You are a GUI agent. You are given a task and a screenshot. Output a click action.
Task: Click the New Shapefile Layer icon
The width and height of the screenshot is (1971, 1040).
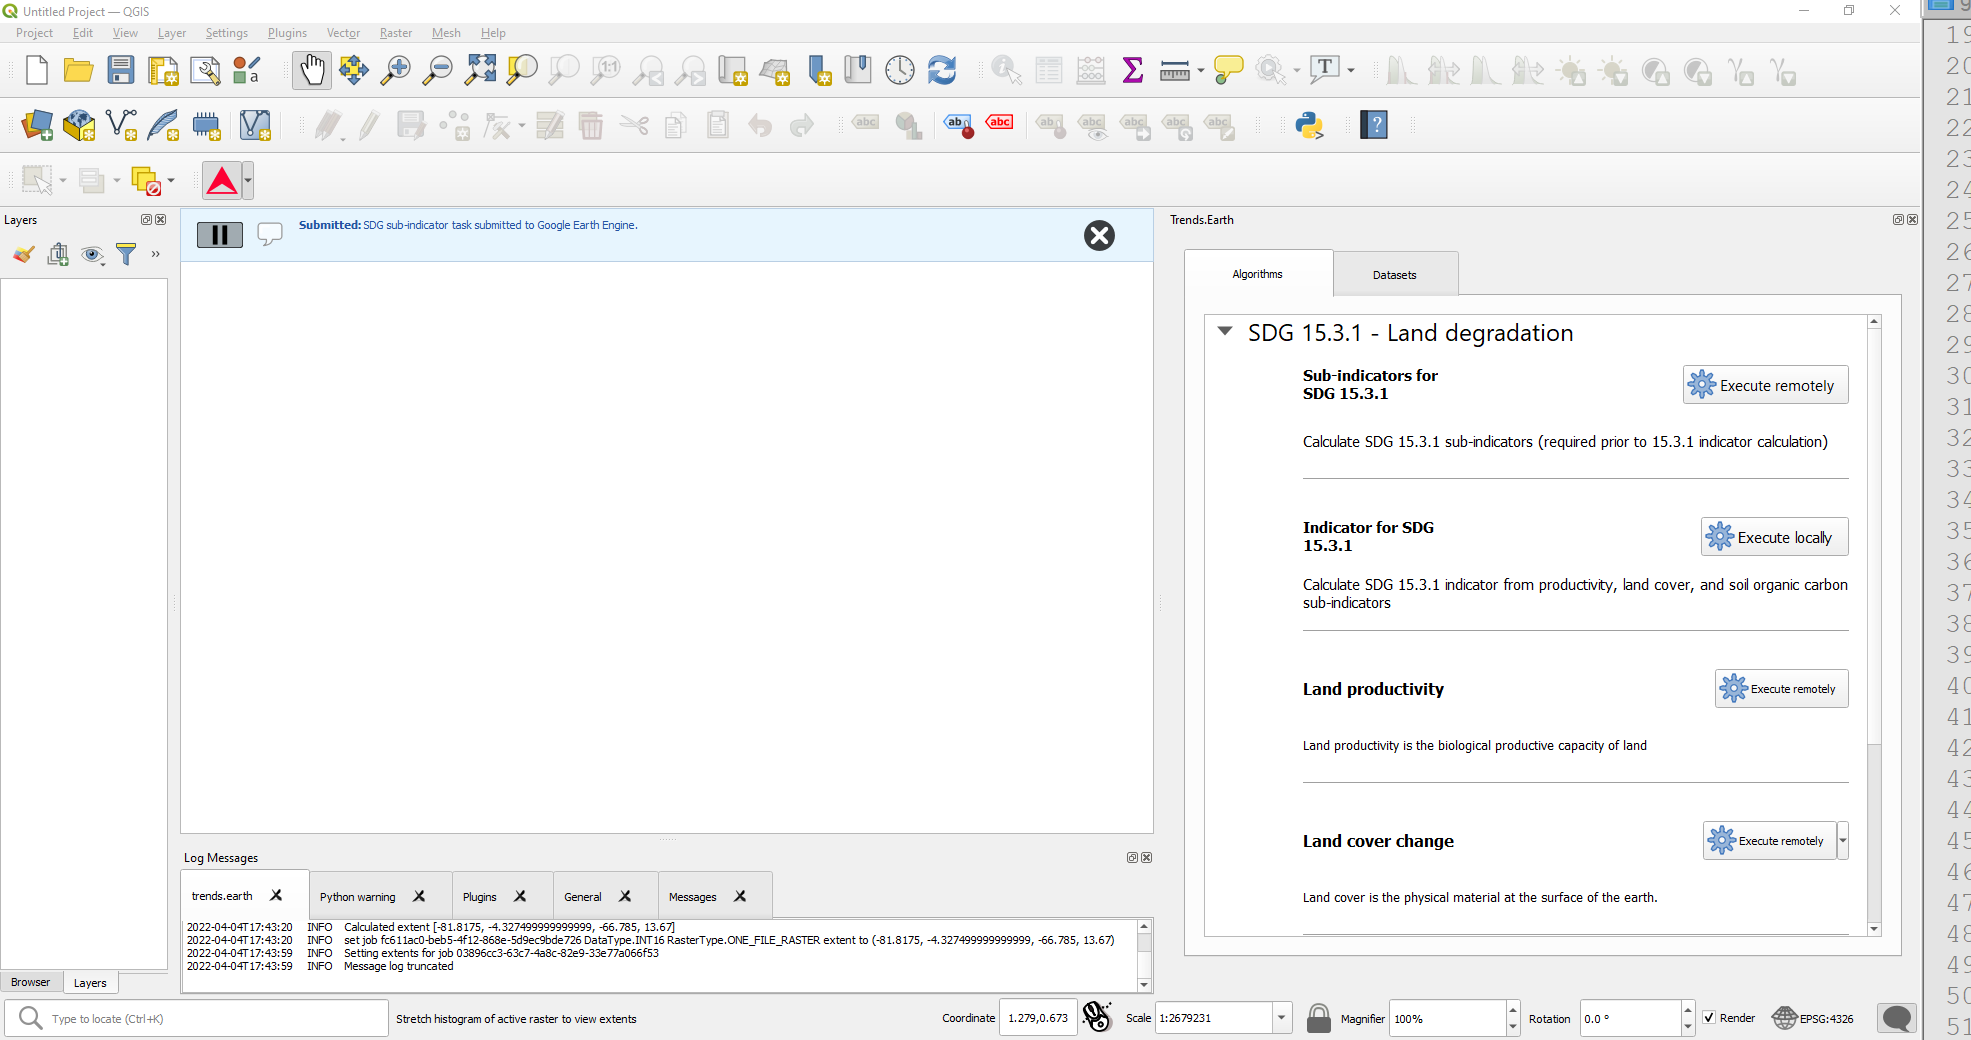point(121,126)
